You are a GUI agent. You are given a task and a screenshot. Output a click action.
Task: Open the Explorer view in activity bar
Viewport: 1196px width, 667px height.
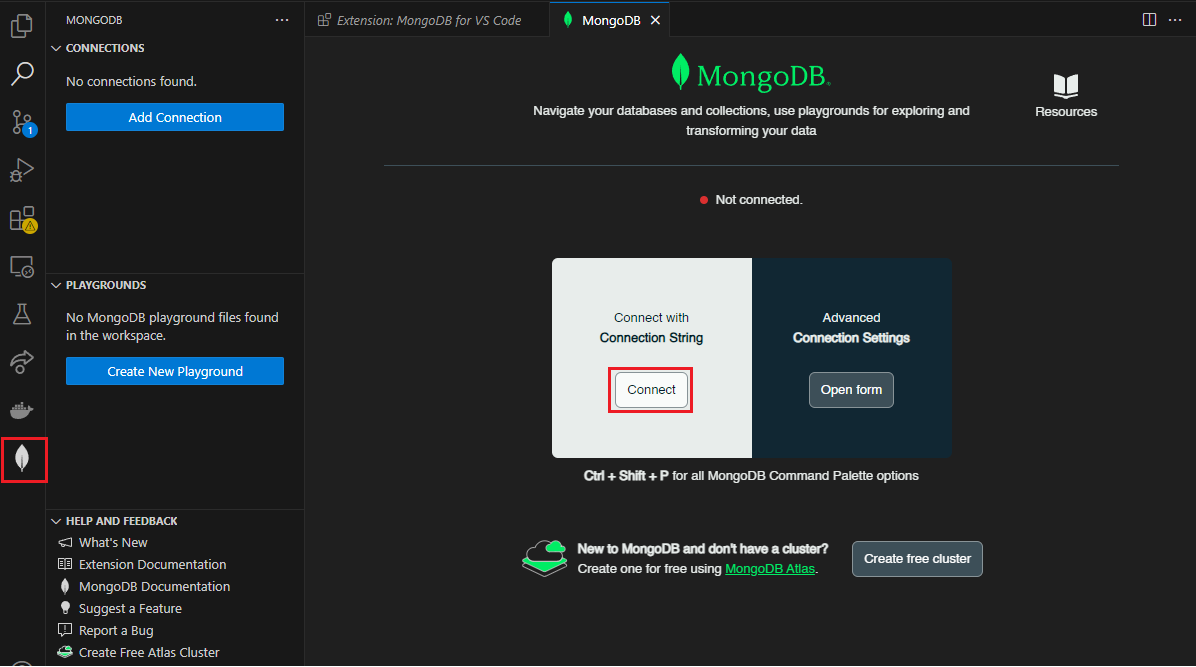[x=22, y=26]
